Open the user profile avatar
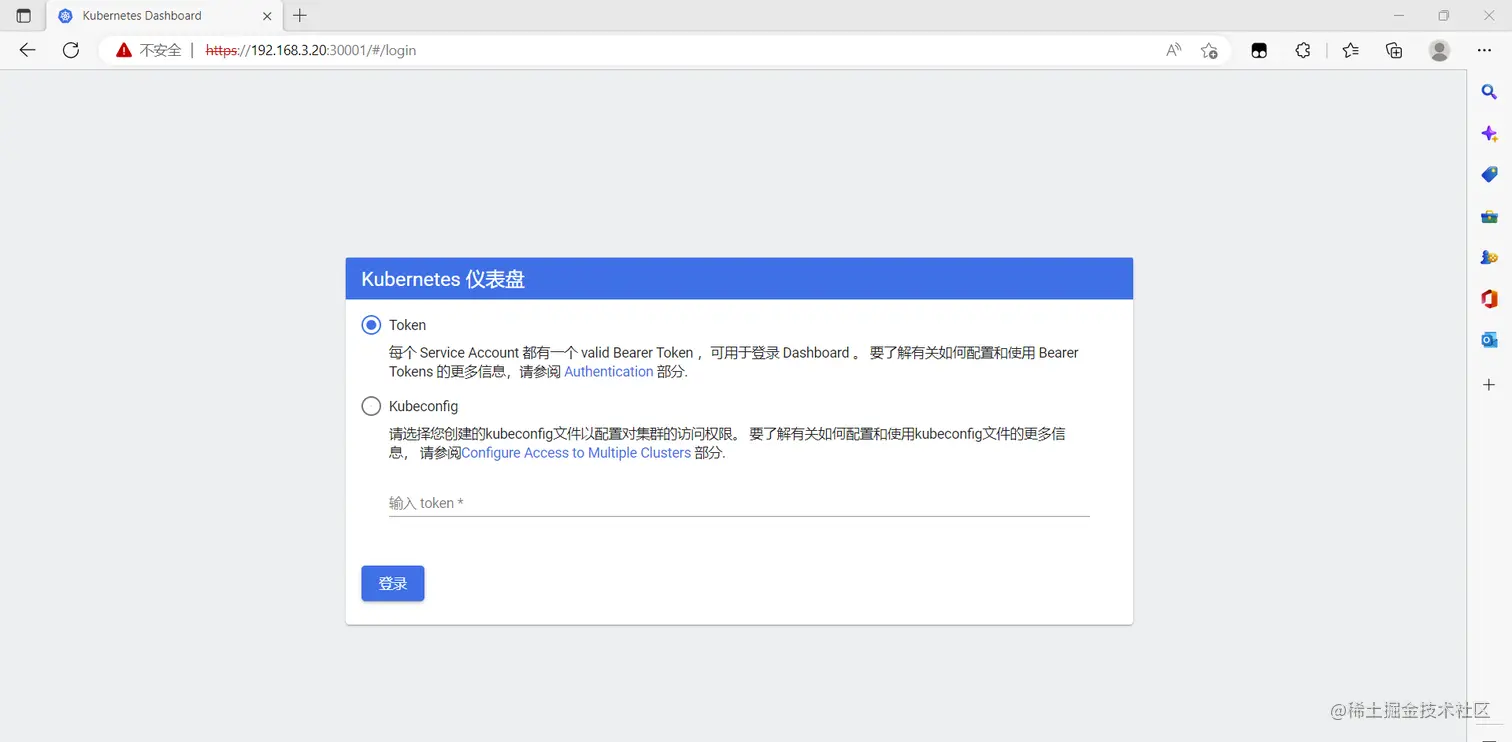The image size is (1512, 742). click(x=1439, y=50)
